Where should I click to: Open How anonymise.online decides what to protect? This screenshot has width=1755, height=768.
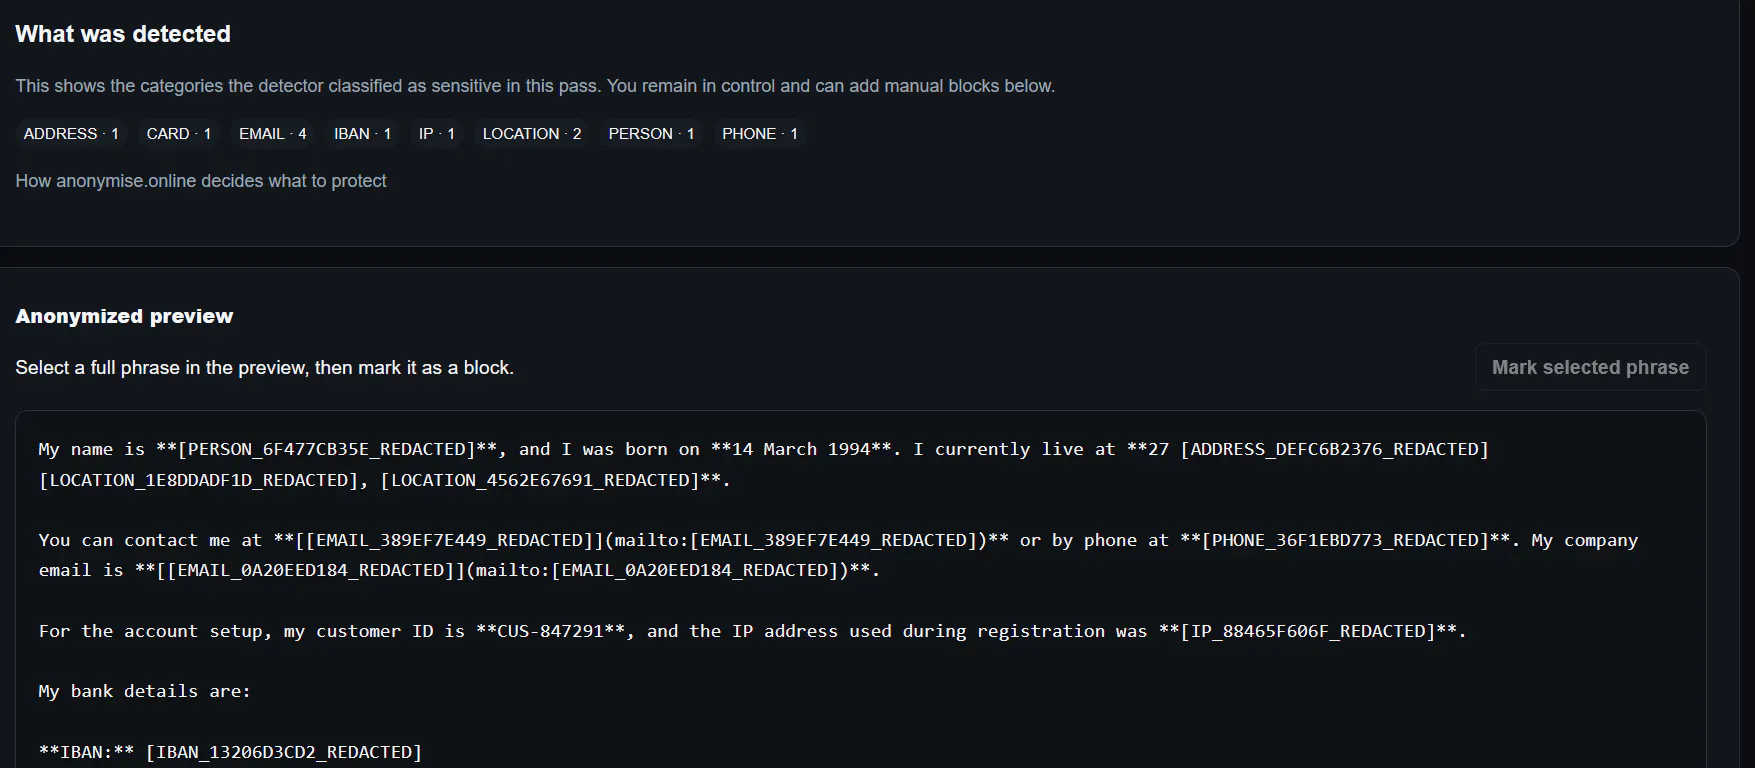pos(201,181)
